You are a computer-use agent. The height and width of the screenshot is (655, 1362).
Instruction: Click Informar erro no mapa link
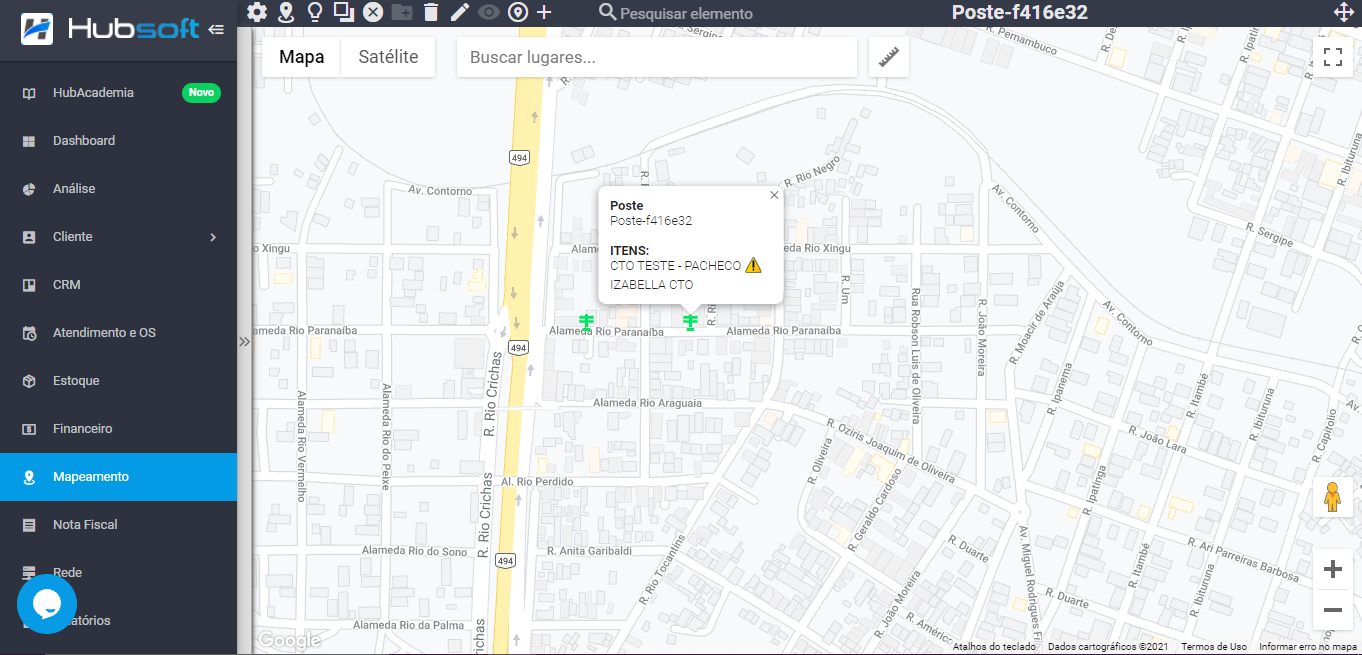[1308, 647]
